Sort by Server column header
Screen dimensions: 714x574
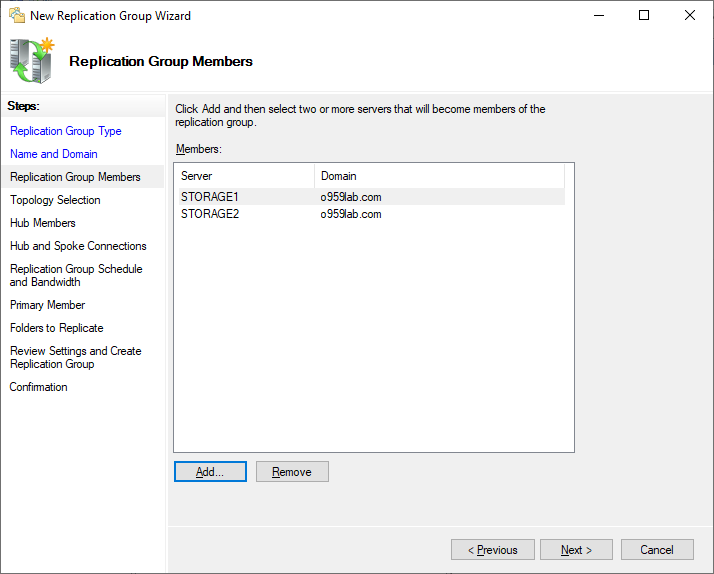click(246, 176)
